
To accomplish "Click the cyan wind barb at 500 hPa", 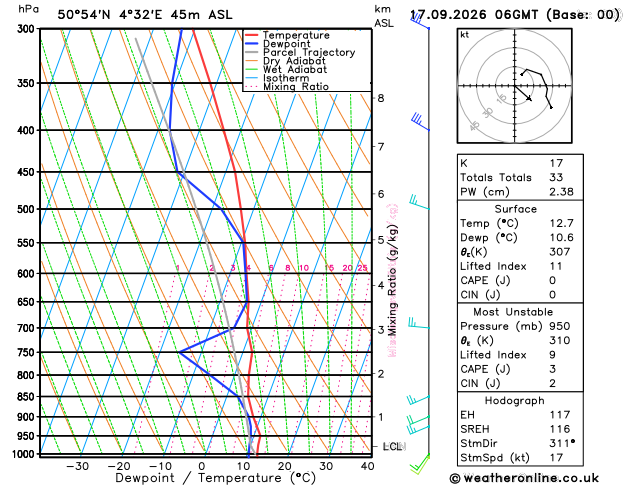I will coord(419,202).
